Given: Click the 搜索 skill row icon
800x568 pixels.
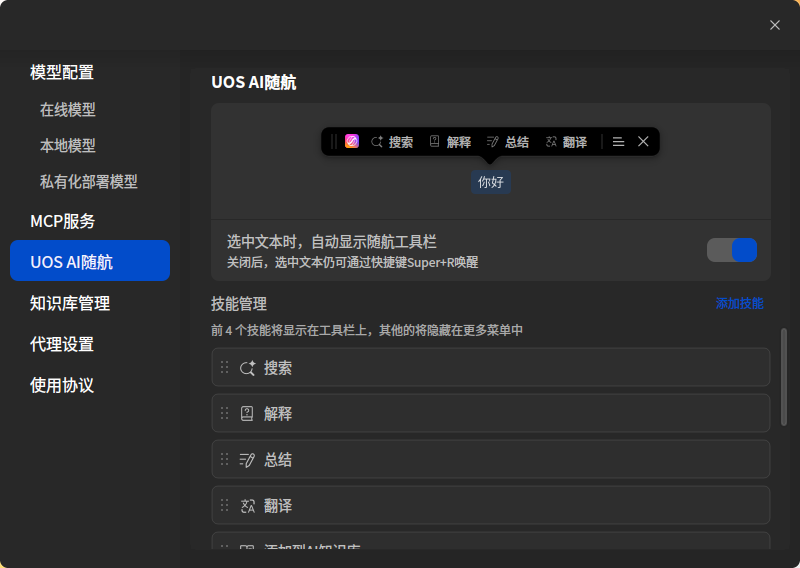Looking at the screenshot, I should point(247,368).
